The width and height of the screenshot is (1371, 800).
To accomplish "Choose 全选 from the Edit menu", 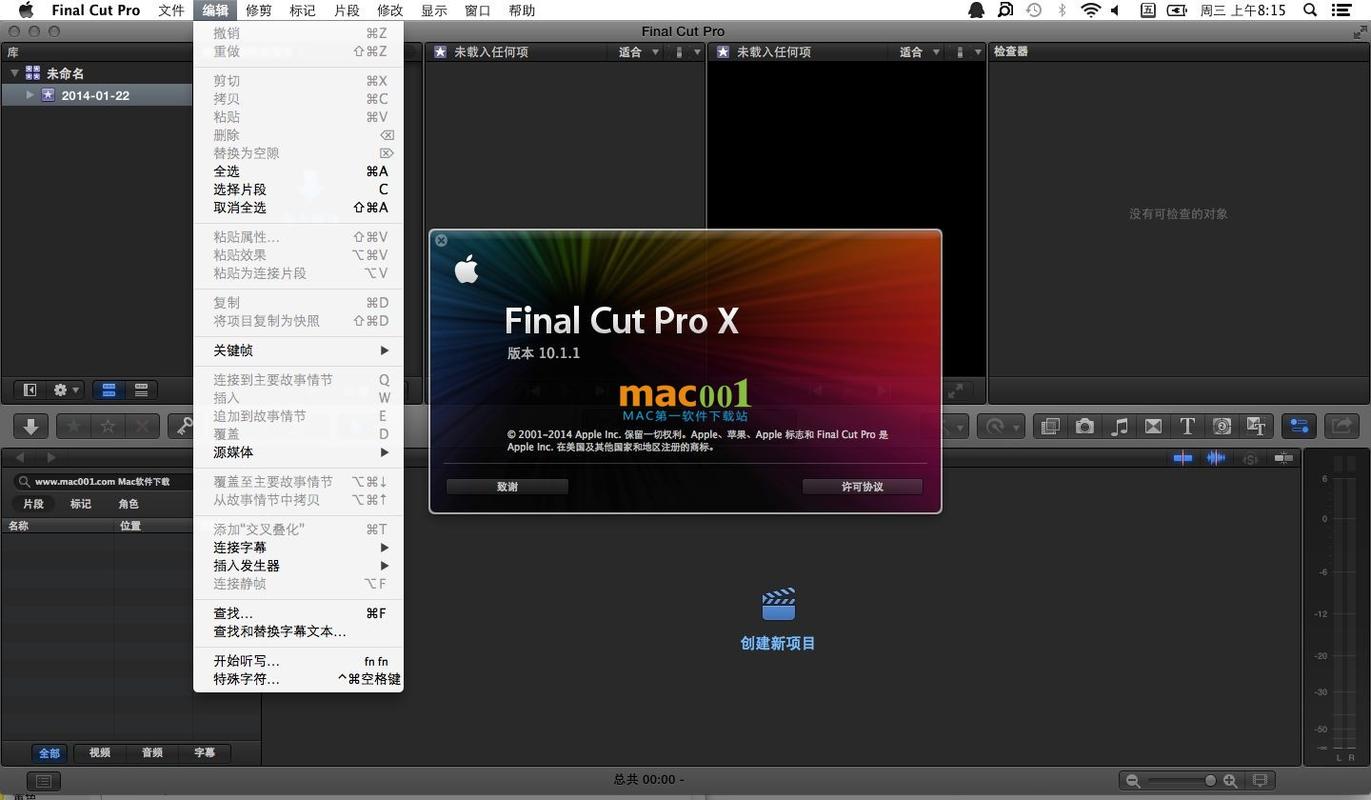I will click(x=298, y=171).
